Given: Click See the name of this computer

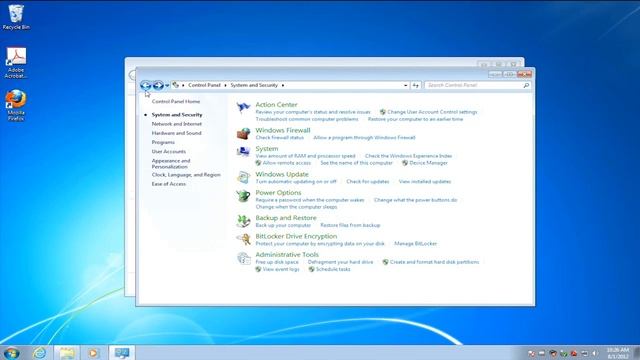Looking at the screenshot, I should click(356, 163).
